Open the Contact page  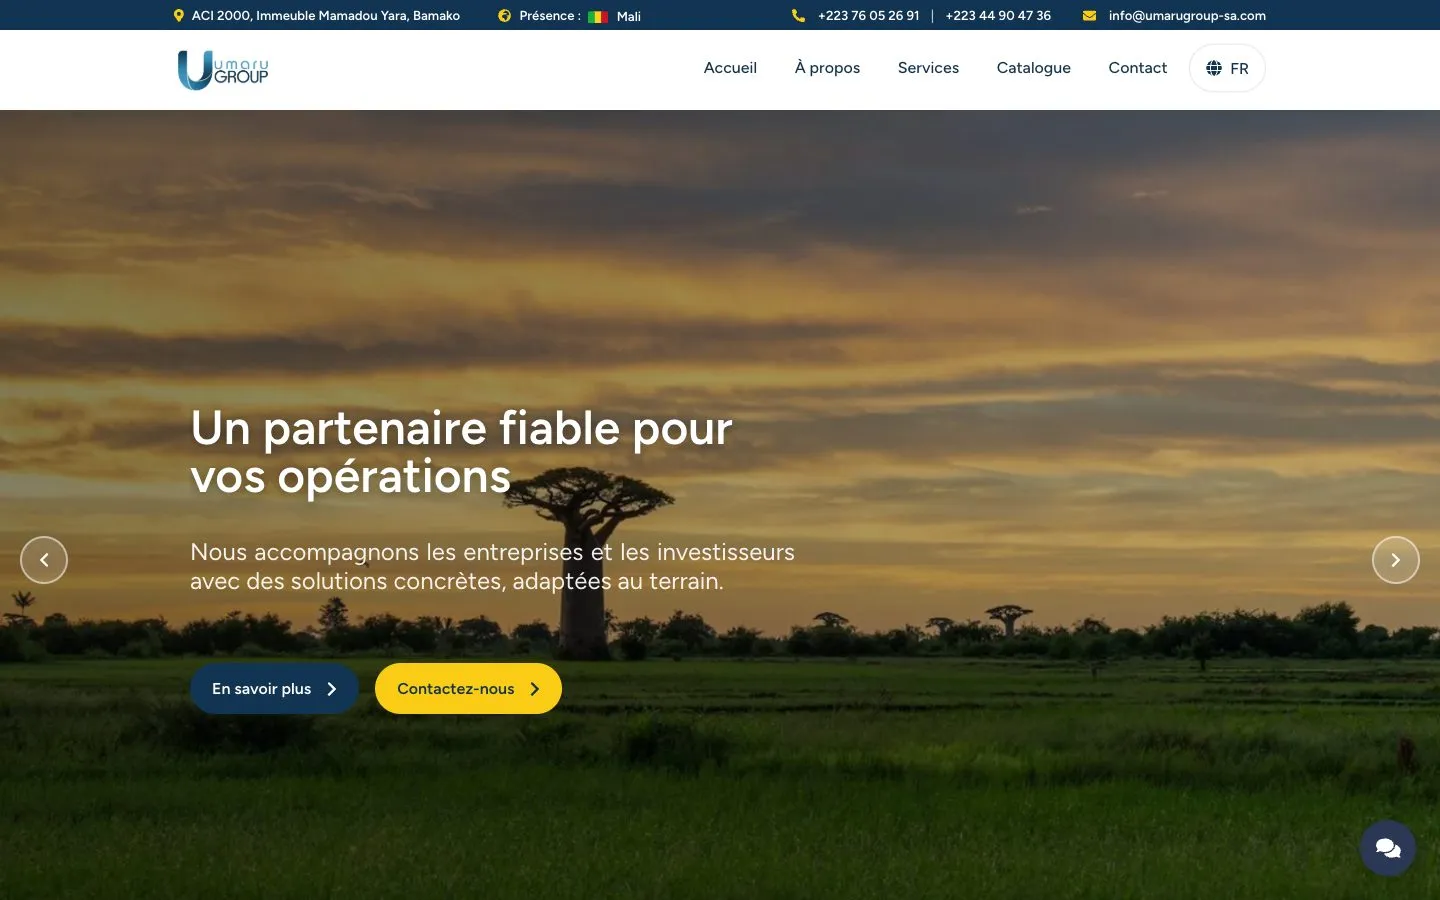click(x=1138, y=68)
